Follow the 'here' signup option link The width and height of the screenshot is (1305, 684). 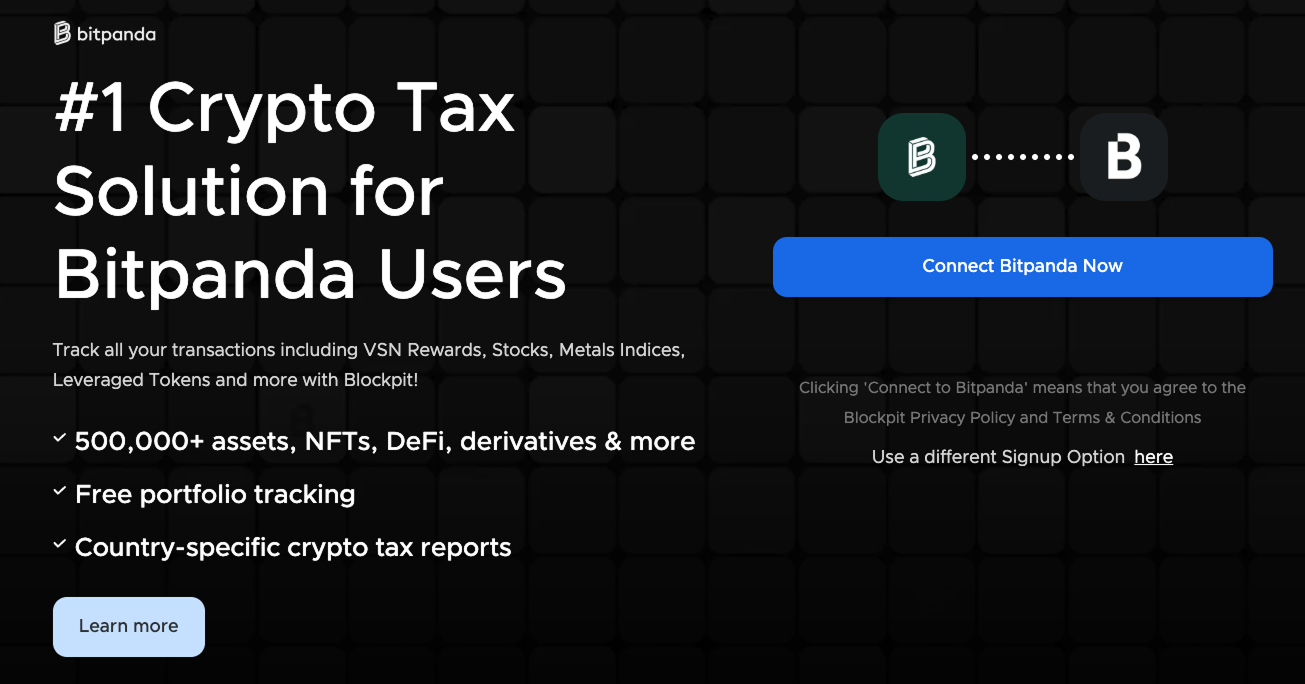1153,457
